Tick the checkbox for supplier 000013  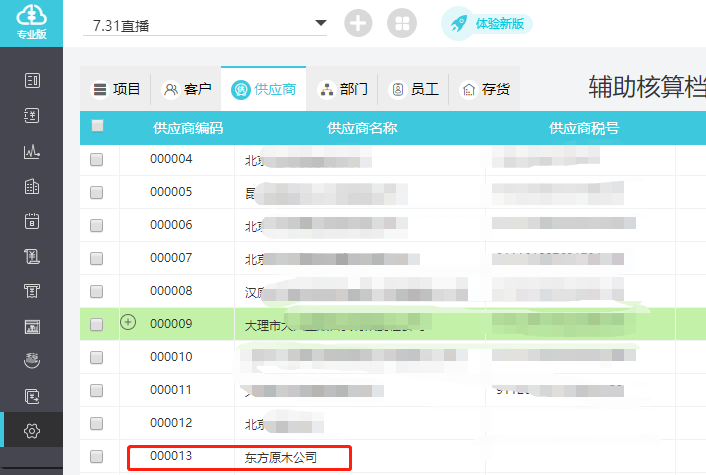(97, 457)
